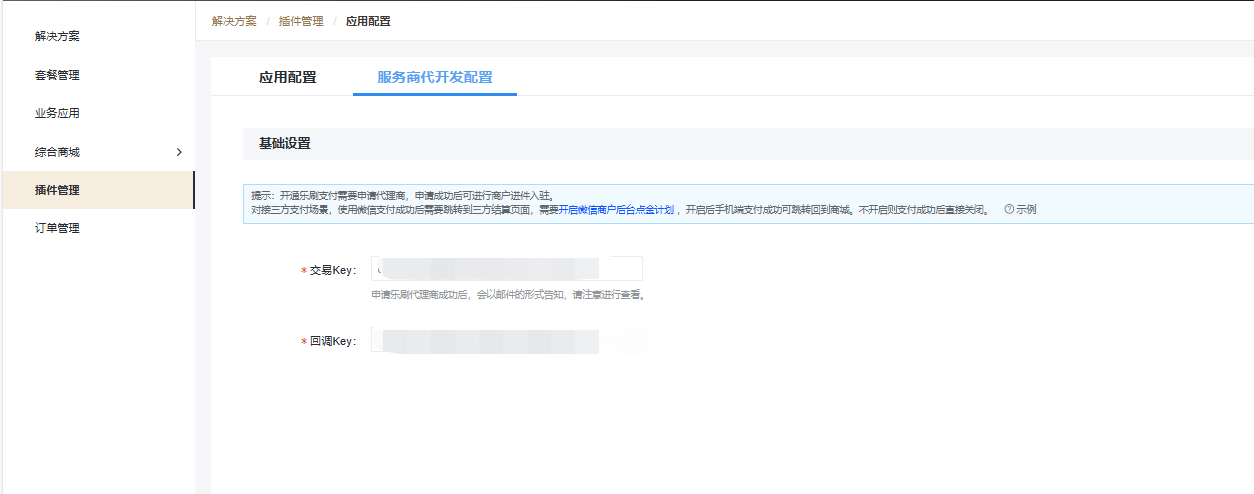The height and width of the screenshot is (494, 1254).
Task: Click the 解决方案 breadcrumb link
Action: [x=234, y=21]
